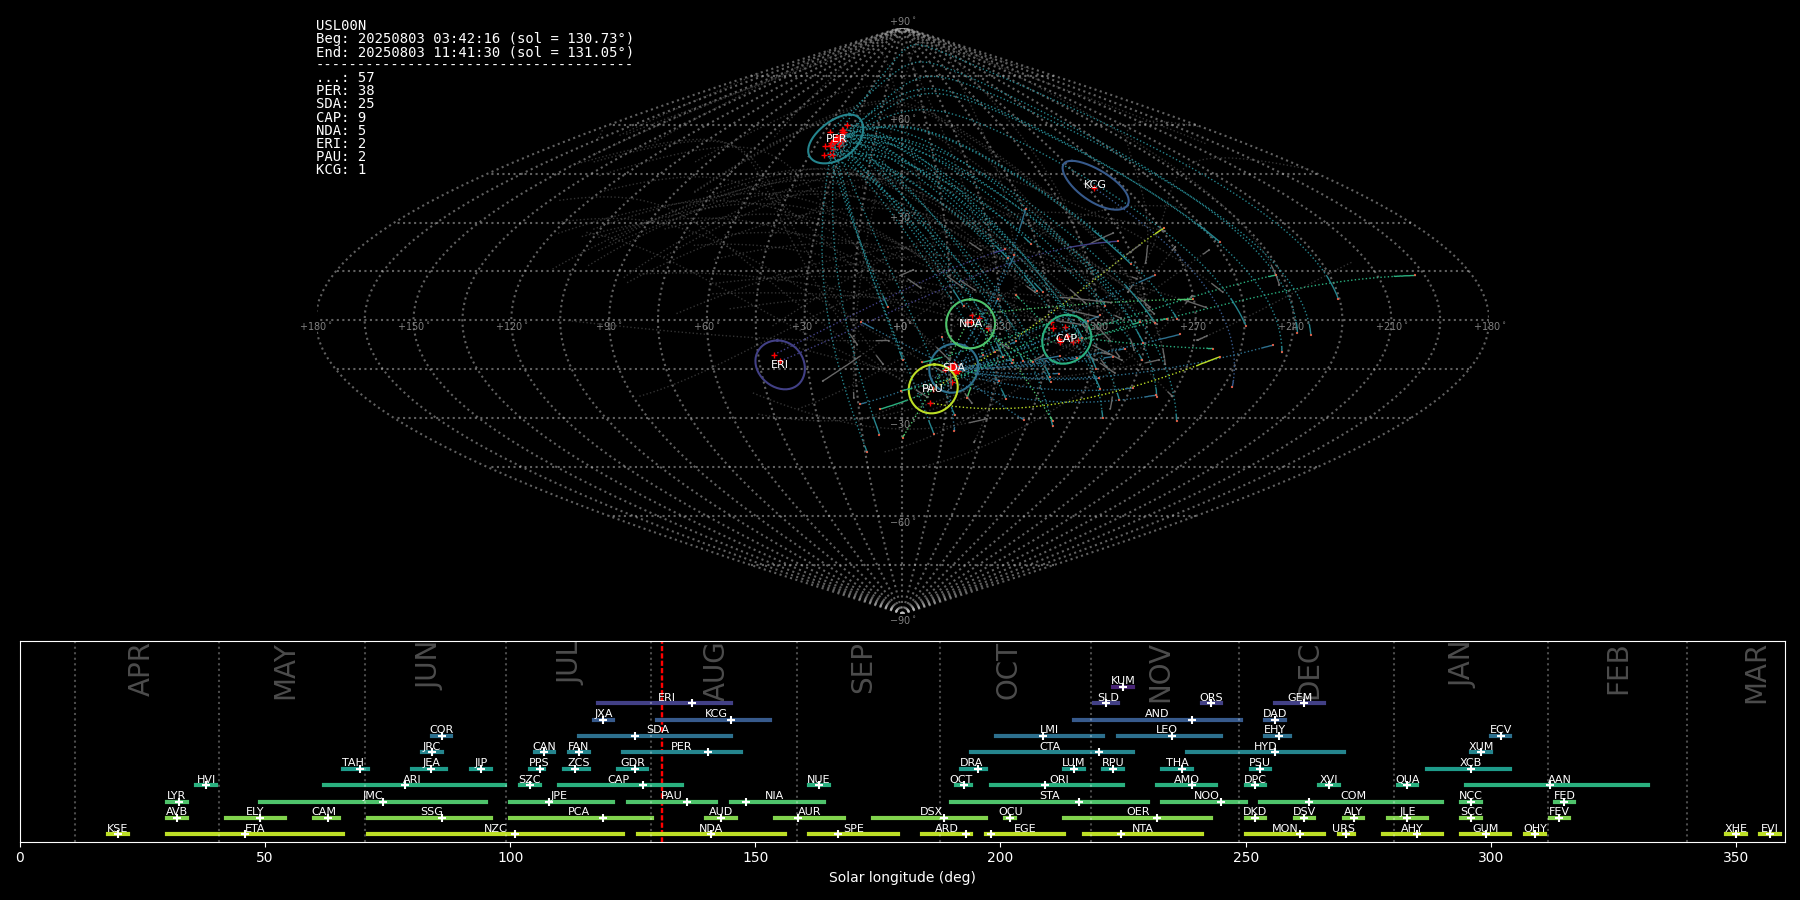Click the Beg: 20250803 03:42:16 line
The width and height of the screenshot is (1800, 900).
tap(475, 39)
